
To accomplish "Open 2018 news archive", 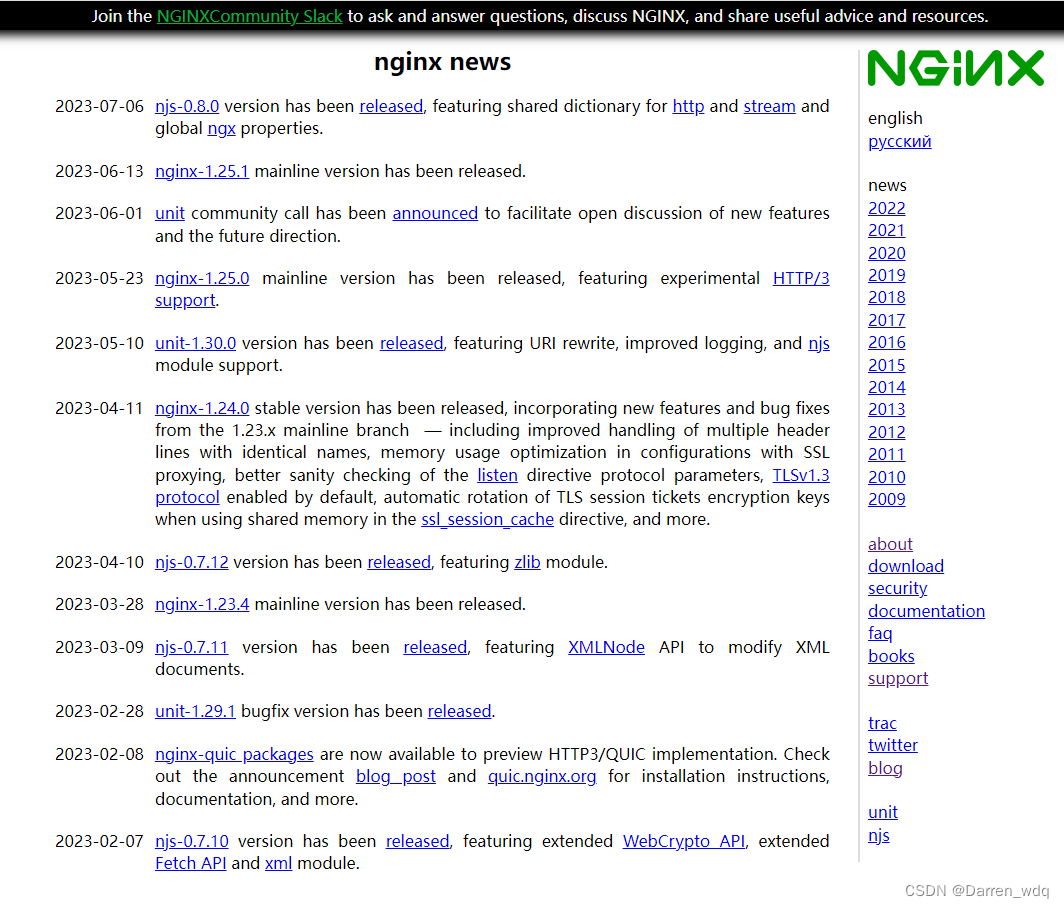I will pos(886,299).
